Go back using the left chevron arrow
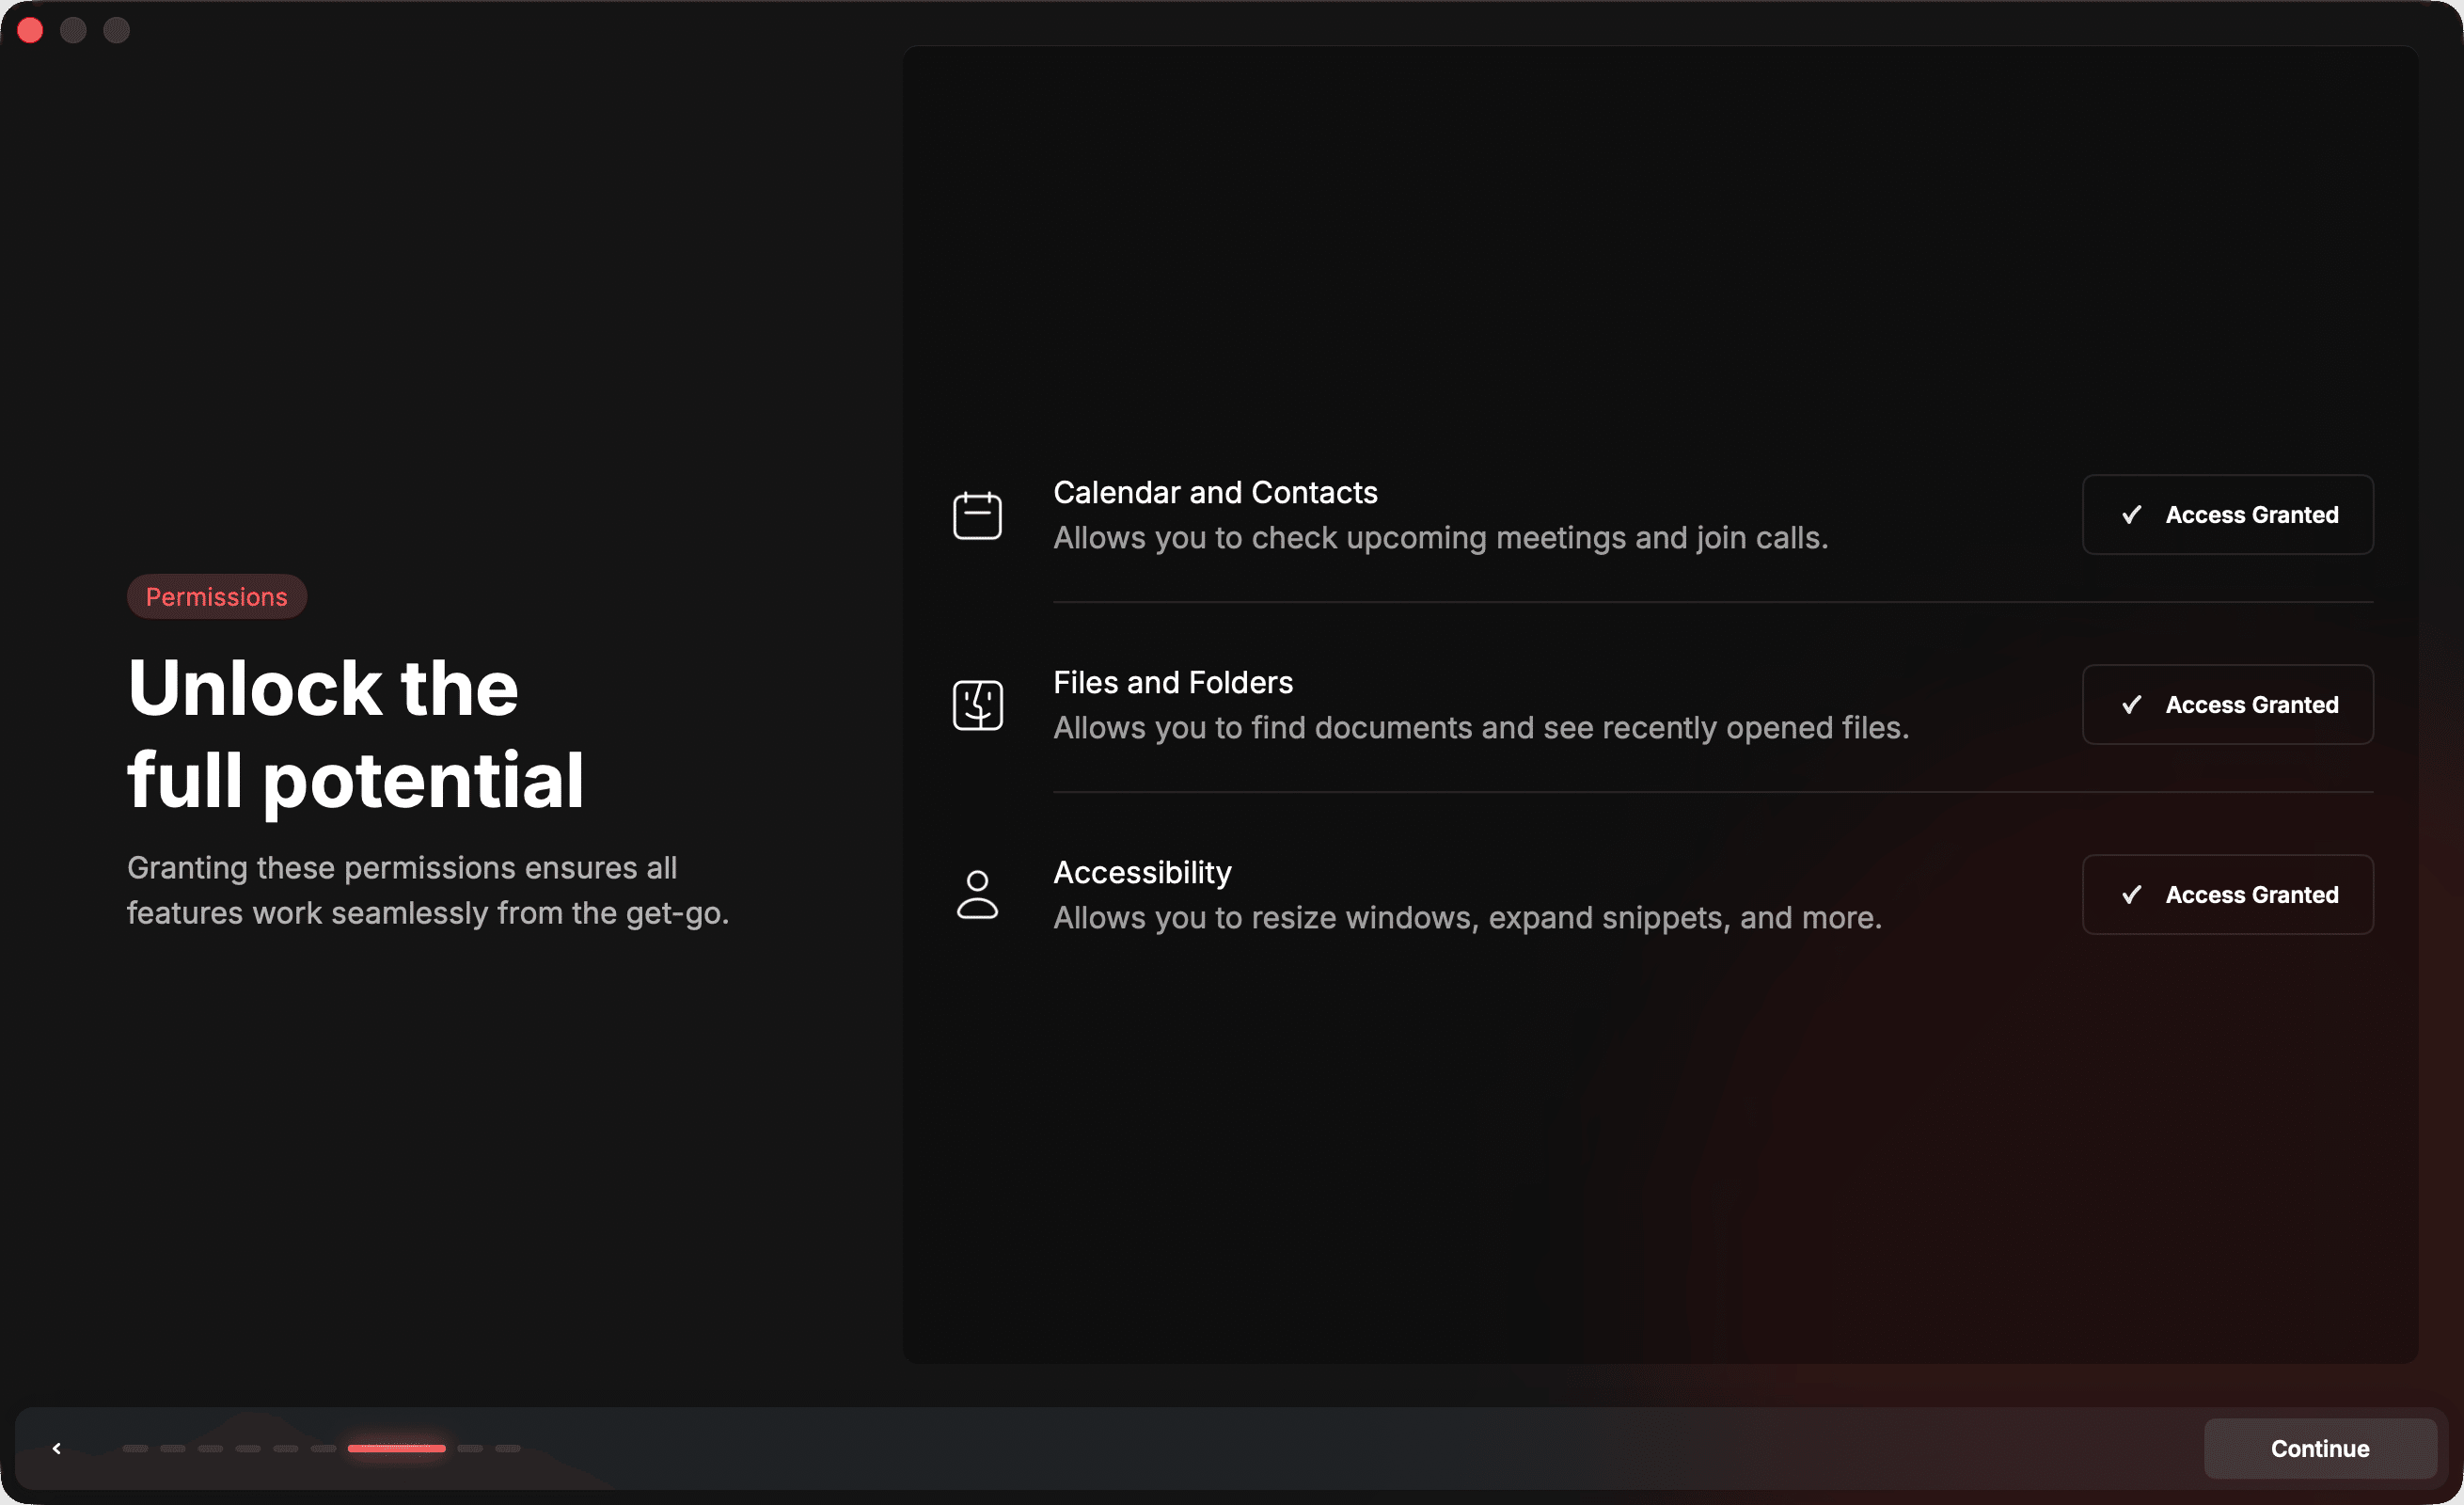This screenshot has width=2464, height=1505. tap(57, 1448)
